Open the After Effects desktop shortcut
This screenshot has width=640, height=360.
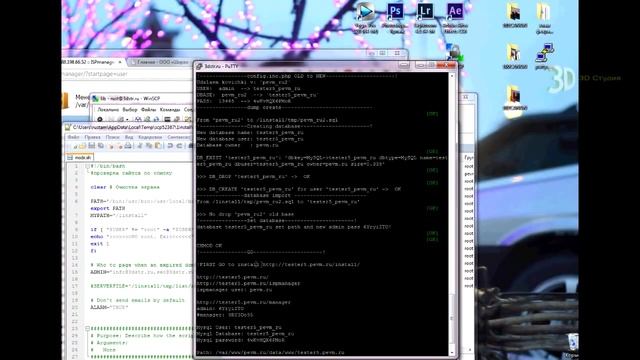455,17
